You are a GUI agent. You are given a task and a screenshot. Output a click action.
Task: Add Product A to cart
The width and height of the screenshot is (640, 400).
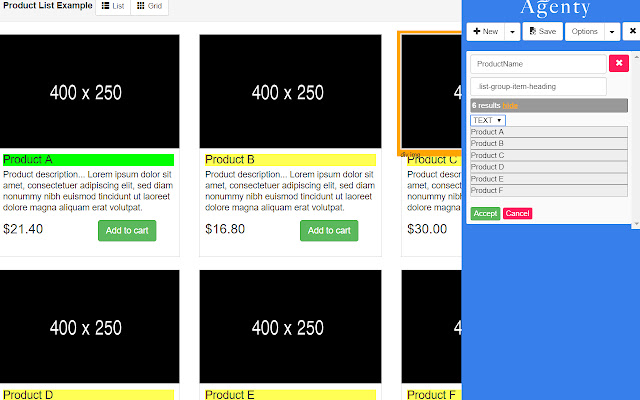click(127, 231)
